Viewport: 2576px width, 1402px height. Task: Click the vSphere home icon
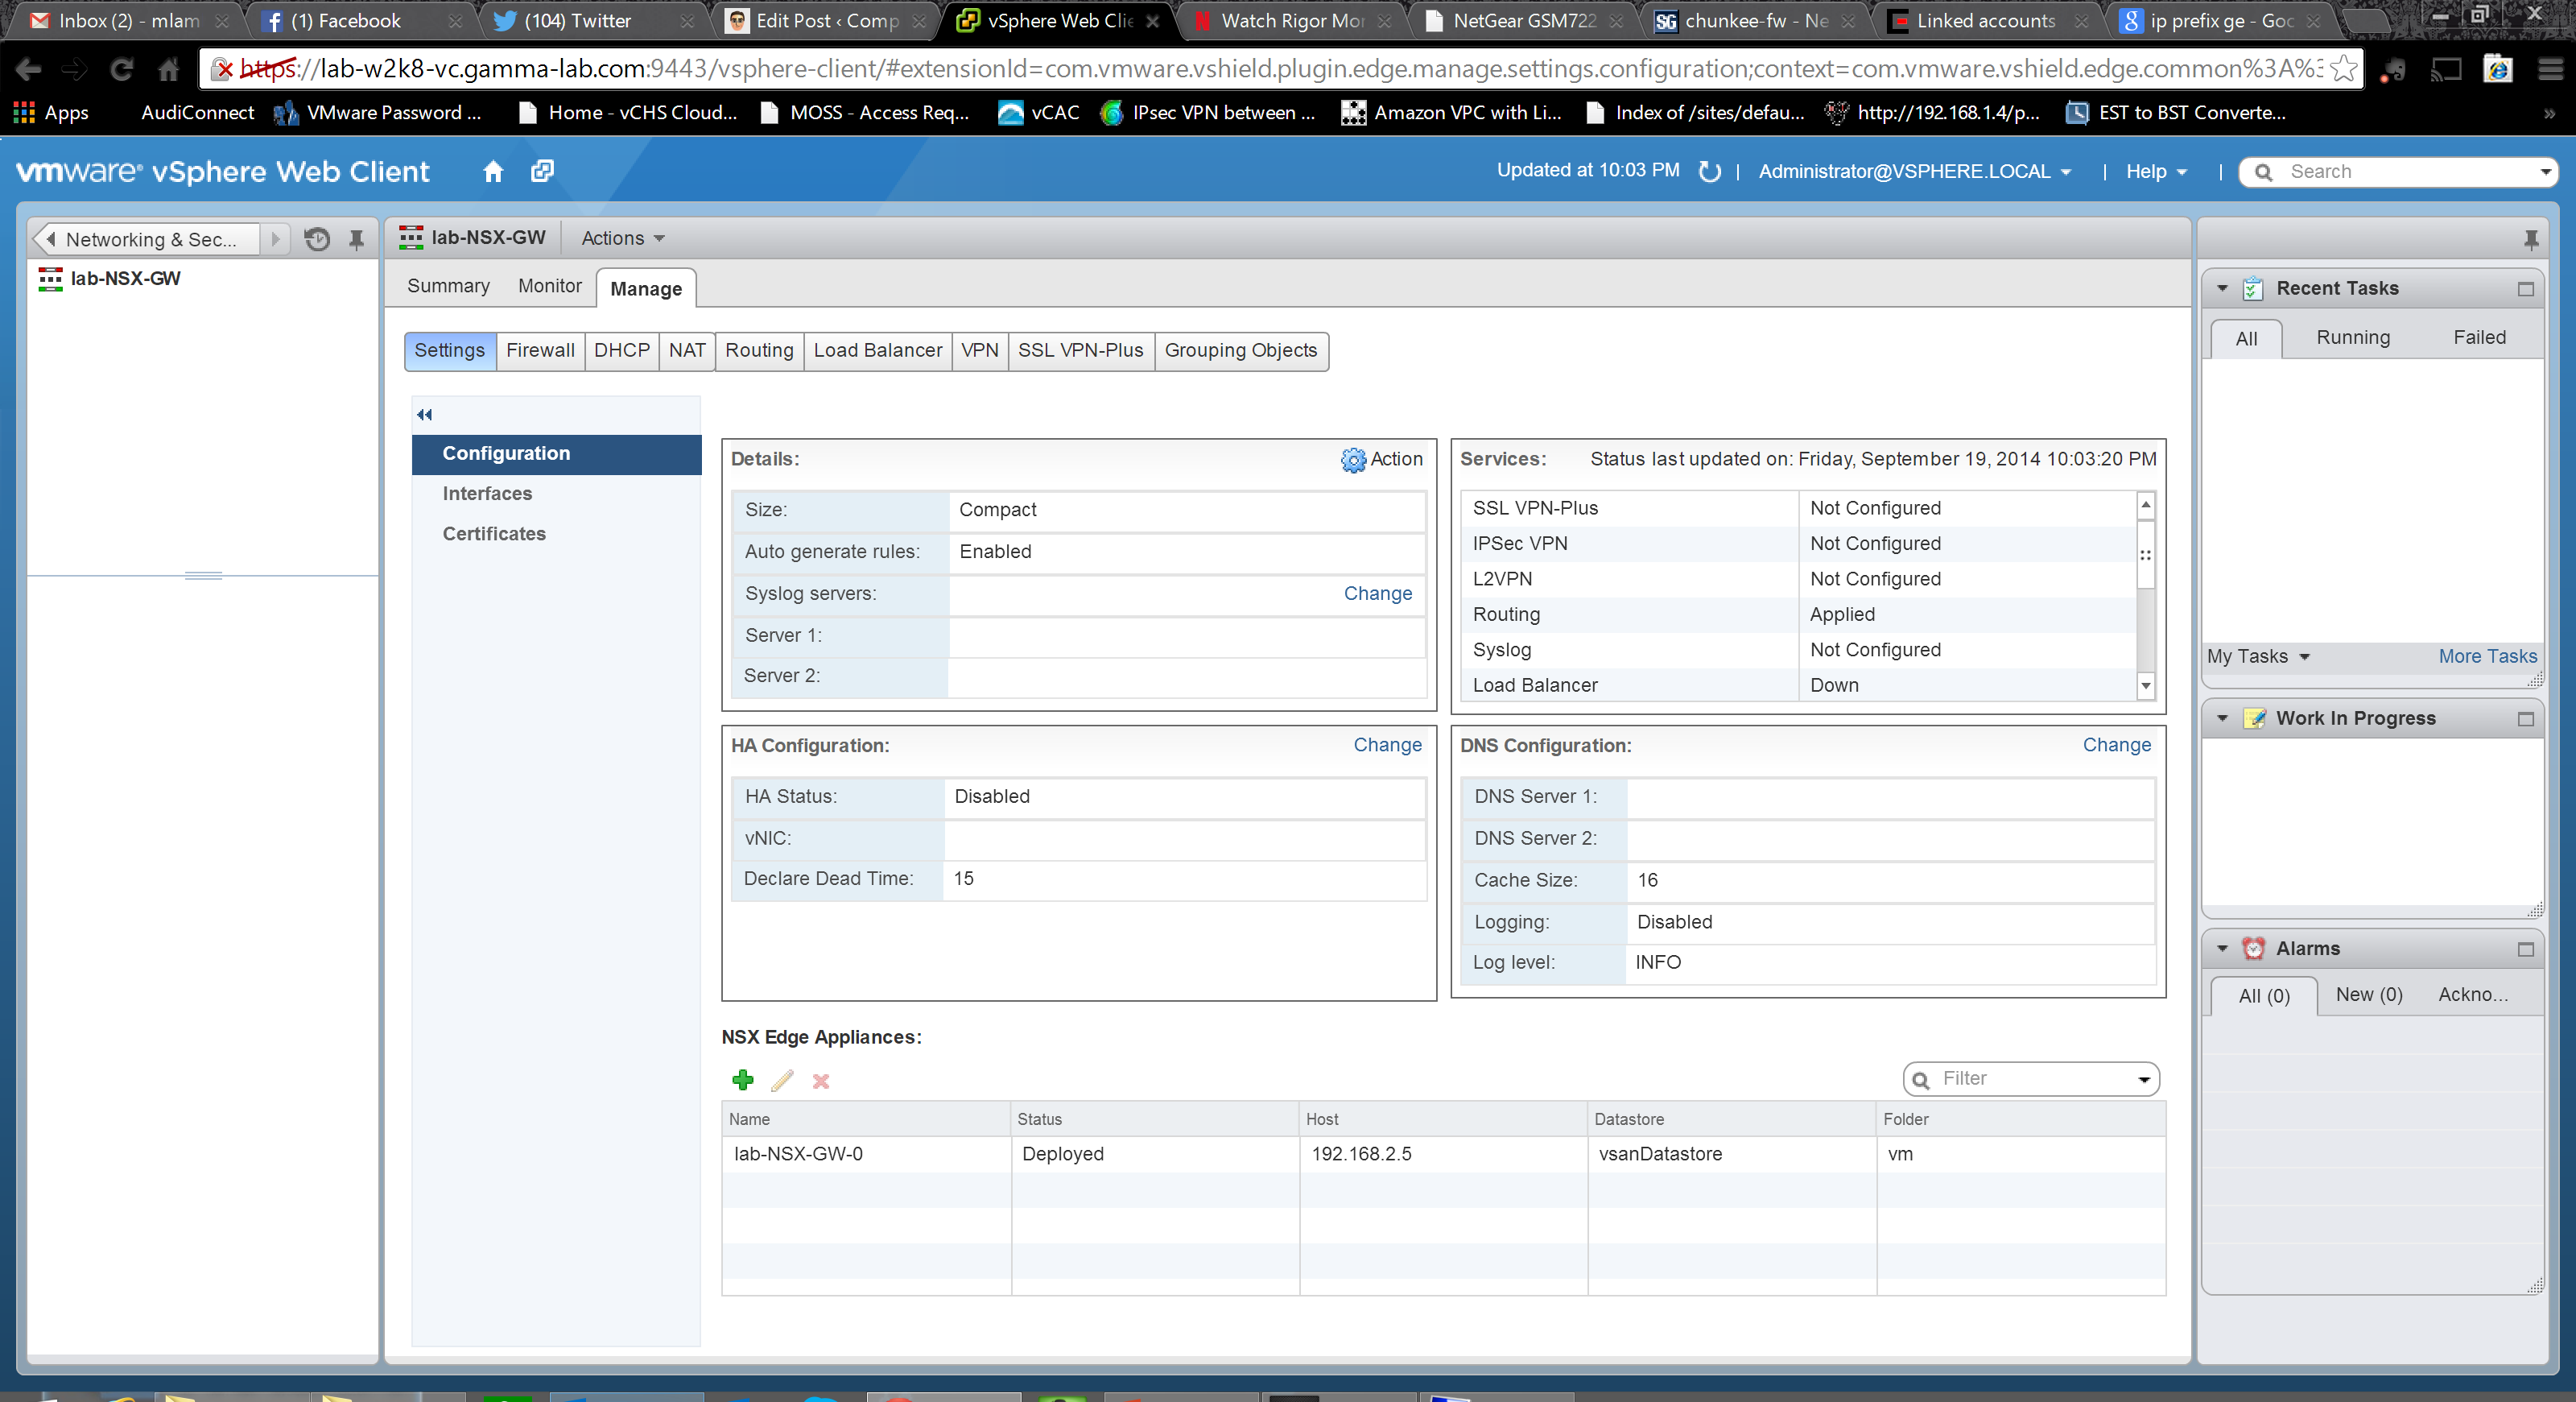492,171
